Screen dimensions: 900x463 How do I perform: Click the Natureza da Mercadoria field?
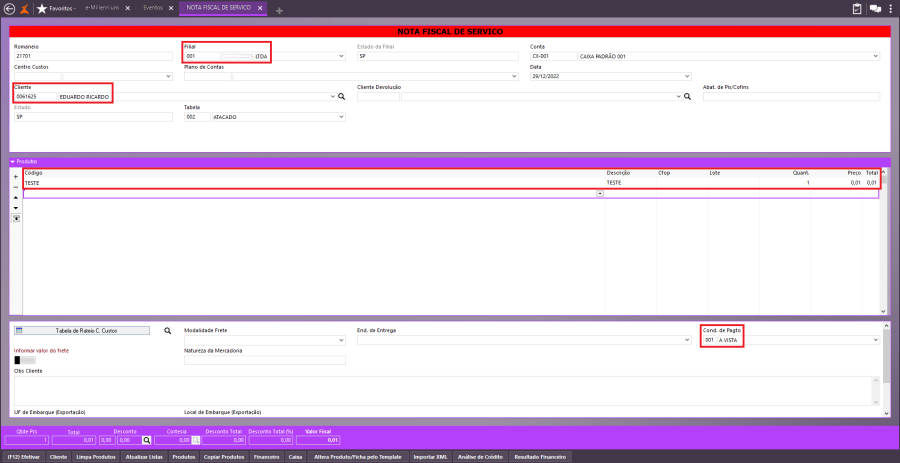point(265,360)
